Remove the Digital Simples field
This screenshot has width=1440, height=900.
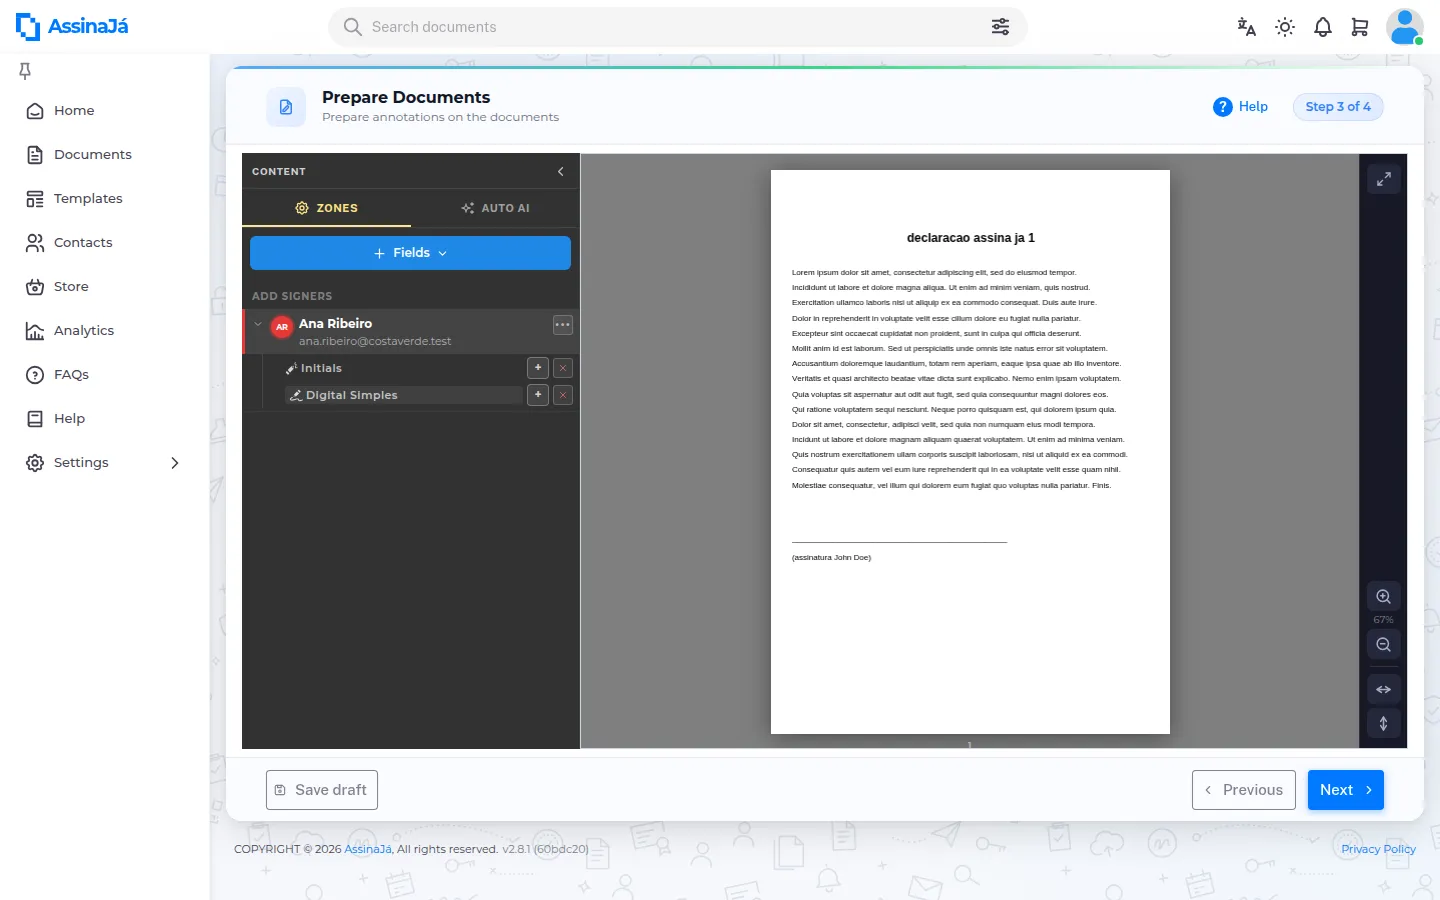(563, 395)
